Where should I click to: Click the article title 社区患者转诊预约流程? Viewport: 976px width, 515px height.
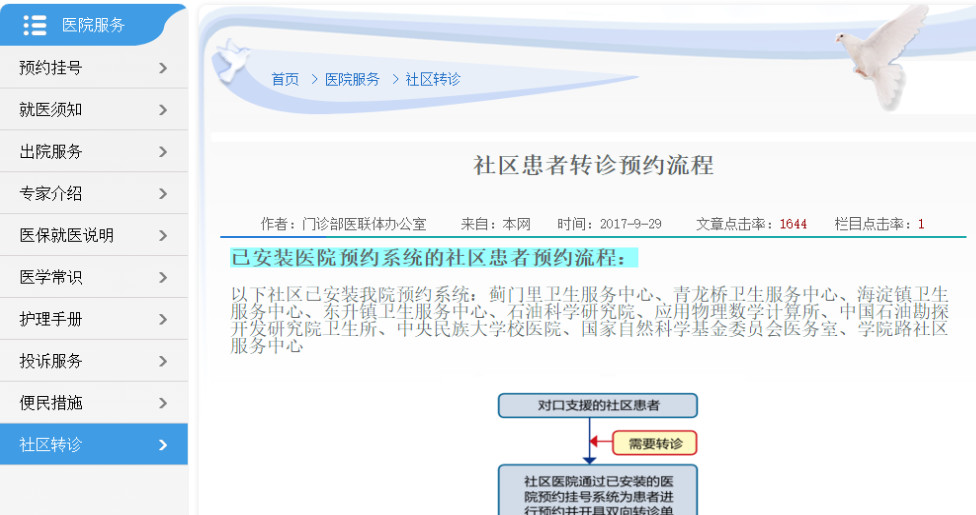(x=593, y=165)
